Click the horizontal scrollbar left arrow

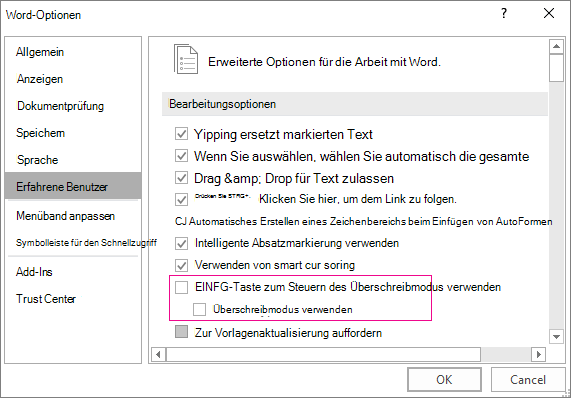pyautogui.click(x=158, y=354)
